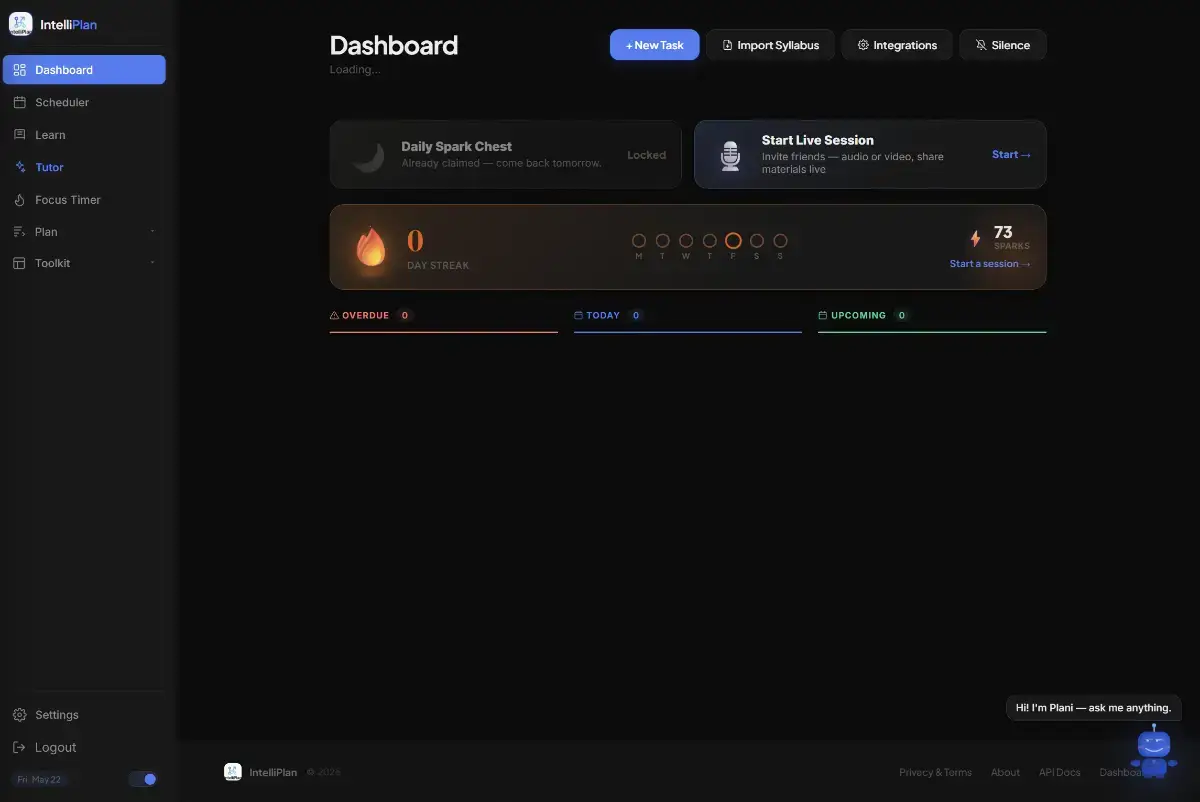Click the Overdue warning triangle icon

point(334,315)
